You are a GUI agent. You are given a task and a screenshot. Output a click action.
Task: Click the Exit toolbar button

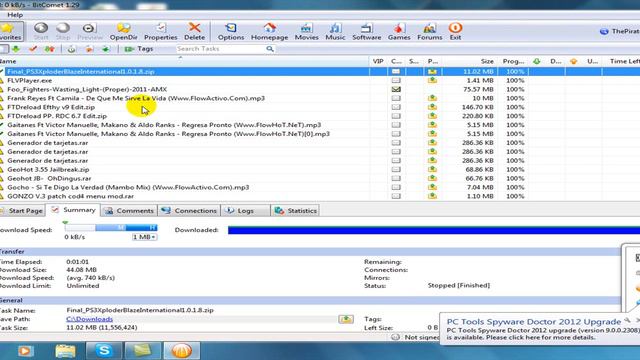tap(455, 31)
